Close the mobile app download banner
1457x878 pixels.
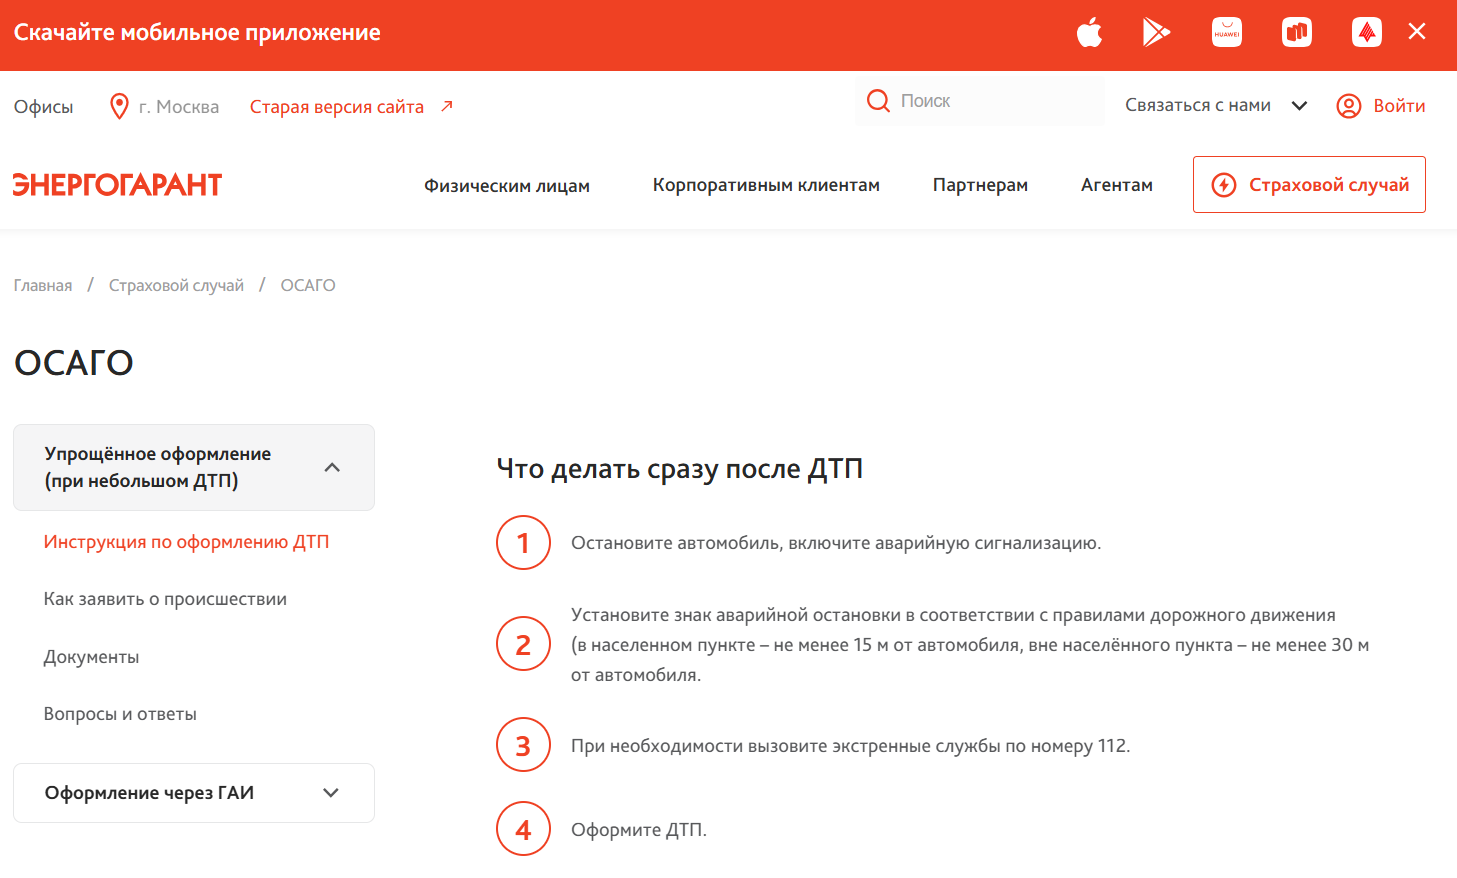point(1417,32)
